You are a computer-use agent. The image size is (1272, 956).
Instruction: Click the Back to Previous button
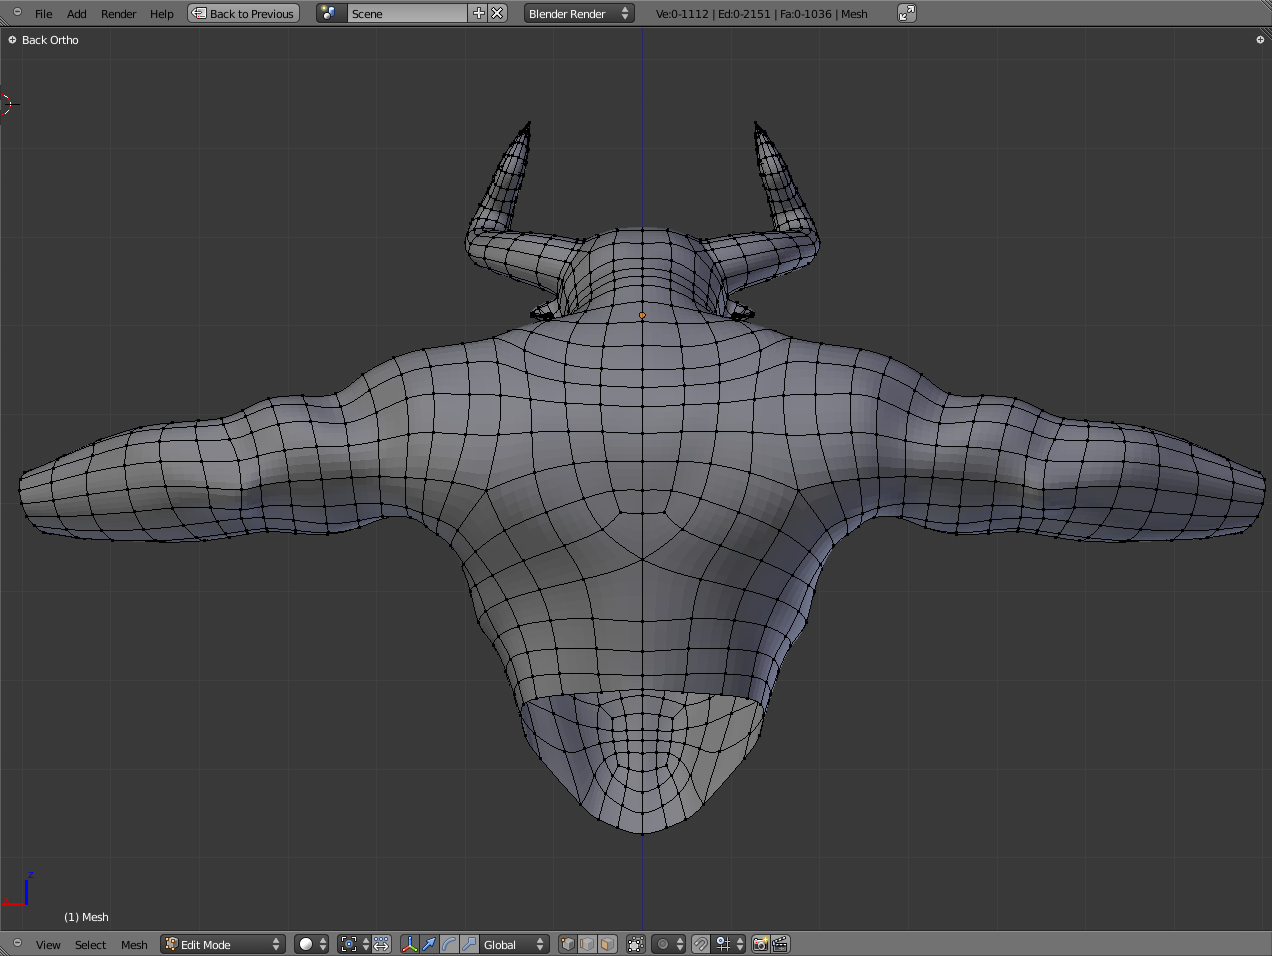tap(244, 14)
